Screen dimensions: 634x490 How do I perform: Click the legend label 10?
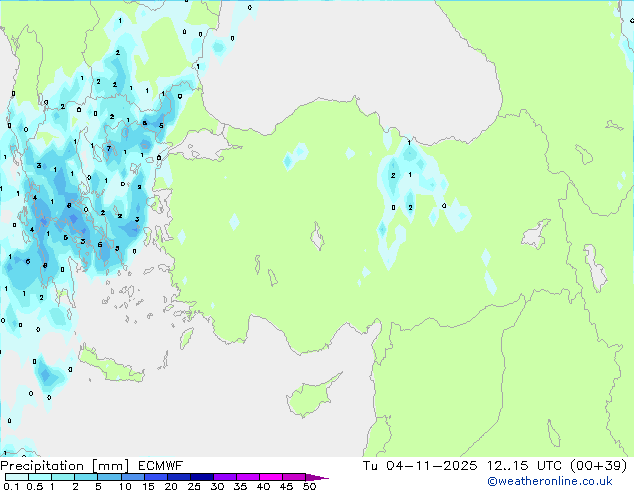click(125, 486)
